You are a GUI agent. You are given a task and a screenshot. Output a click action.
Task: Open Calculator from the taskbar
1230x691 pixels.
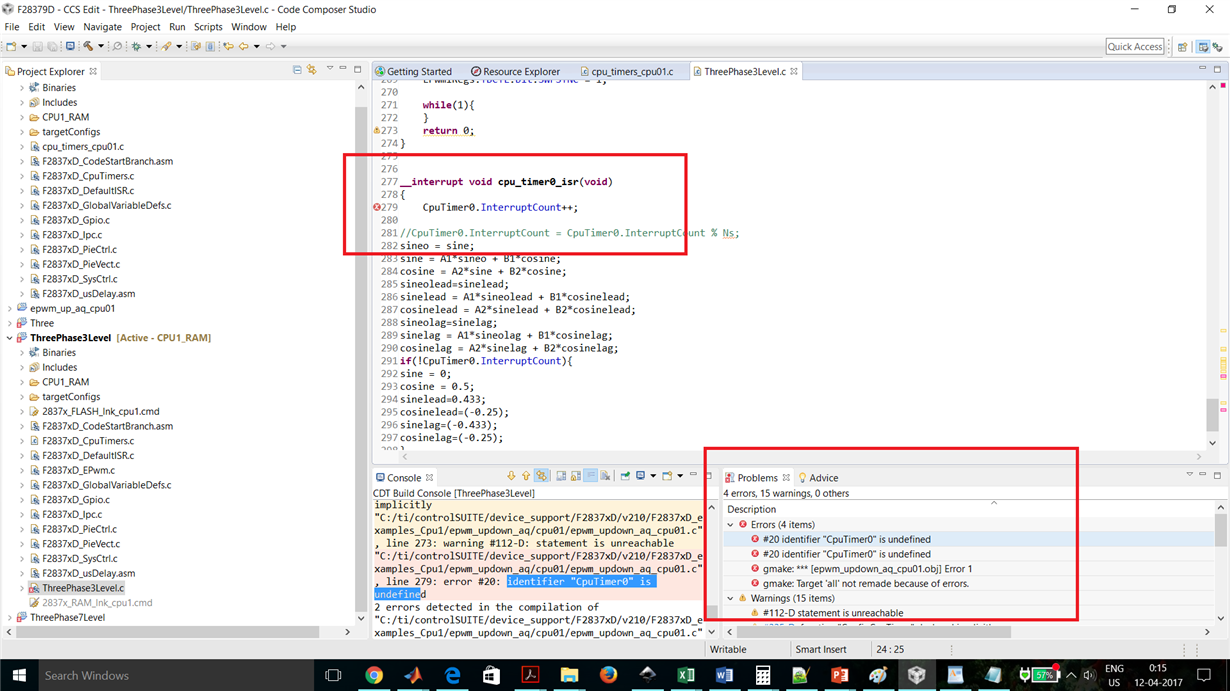(x=763, y=675)
